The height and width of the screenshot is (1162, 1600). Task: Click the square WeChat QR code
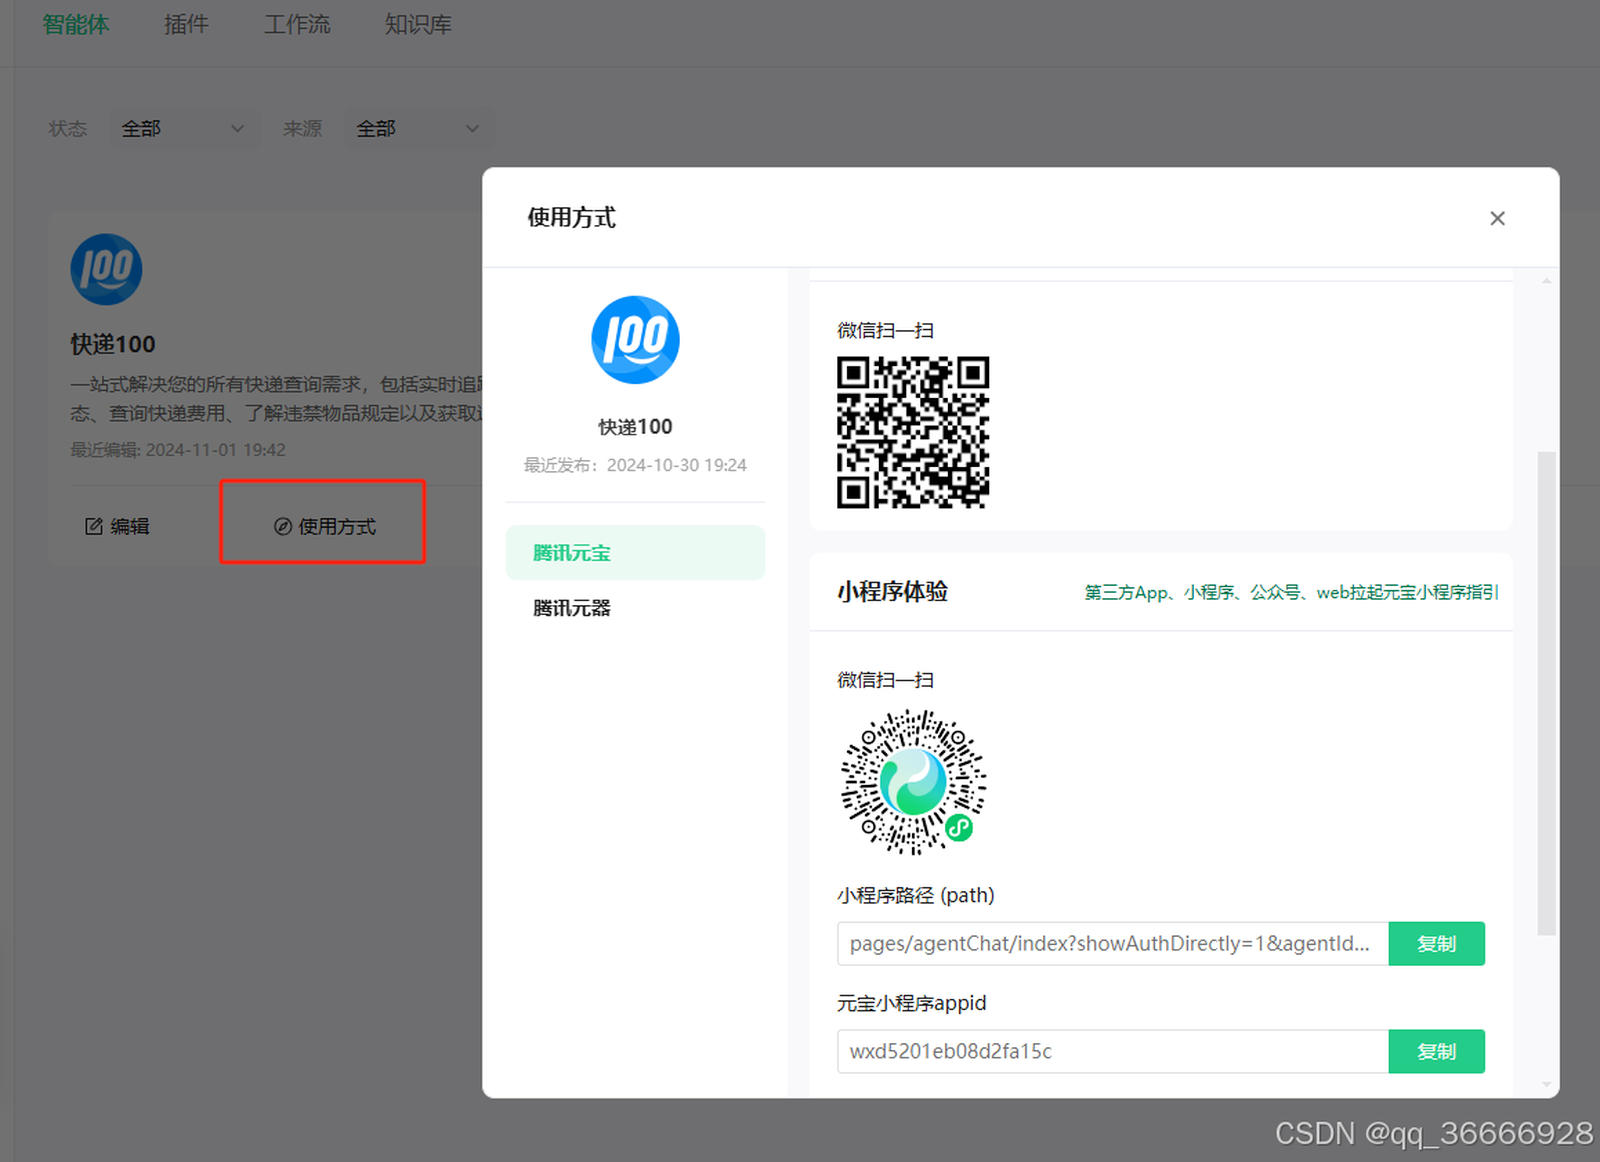tap(912, 432)
